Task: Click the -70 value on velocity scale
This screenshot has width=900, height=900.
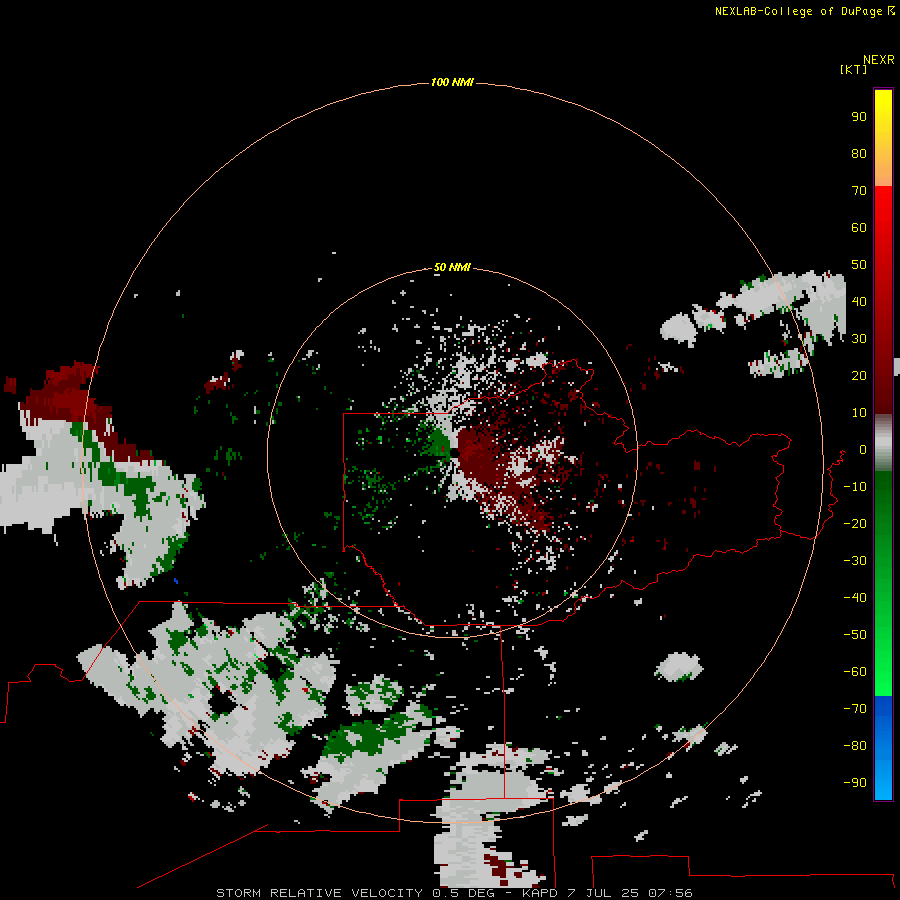Action: pos(855,709)
